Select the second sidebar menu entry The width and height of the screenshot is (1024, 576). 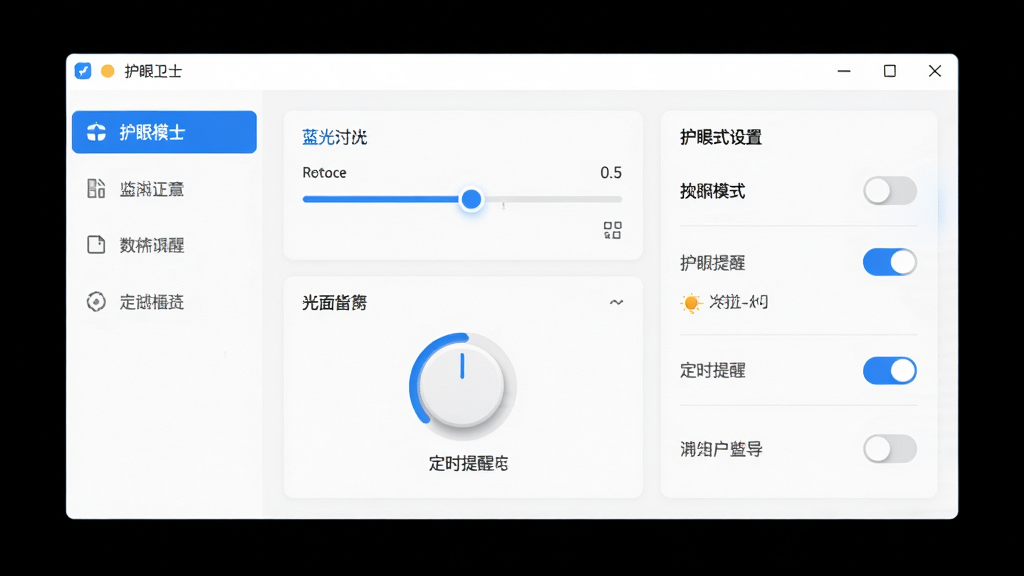point(164,189)
